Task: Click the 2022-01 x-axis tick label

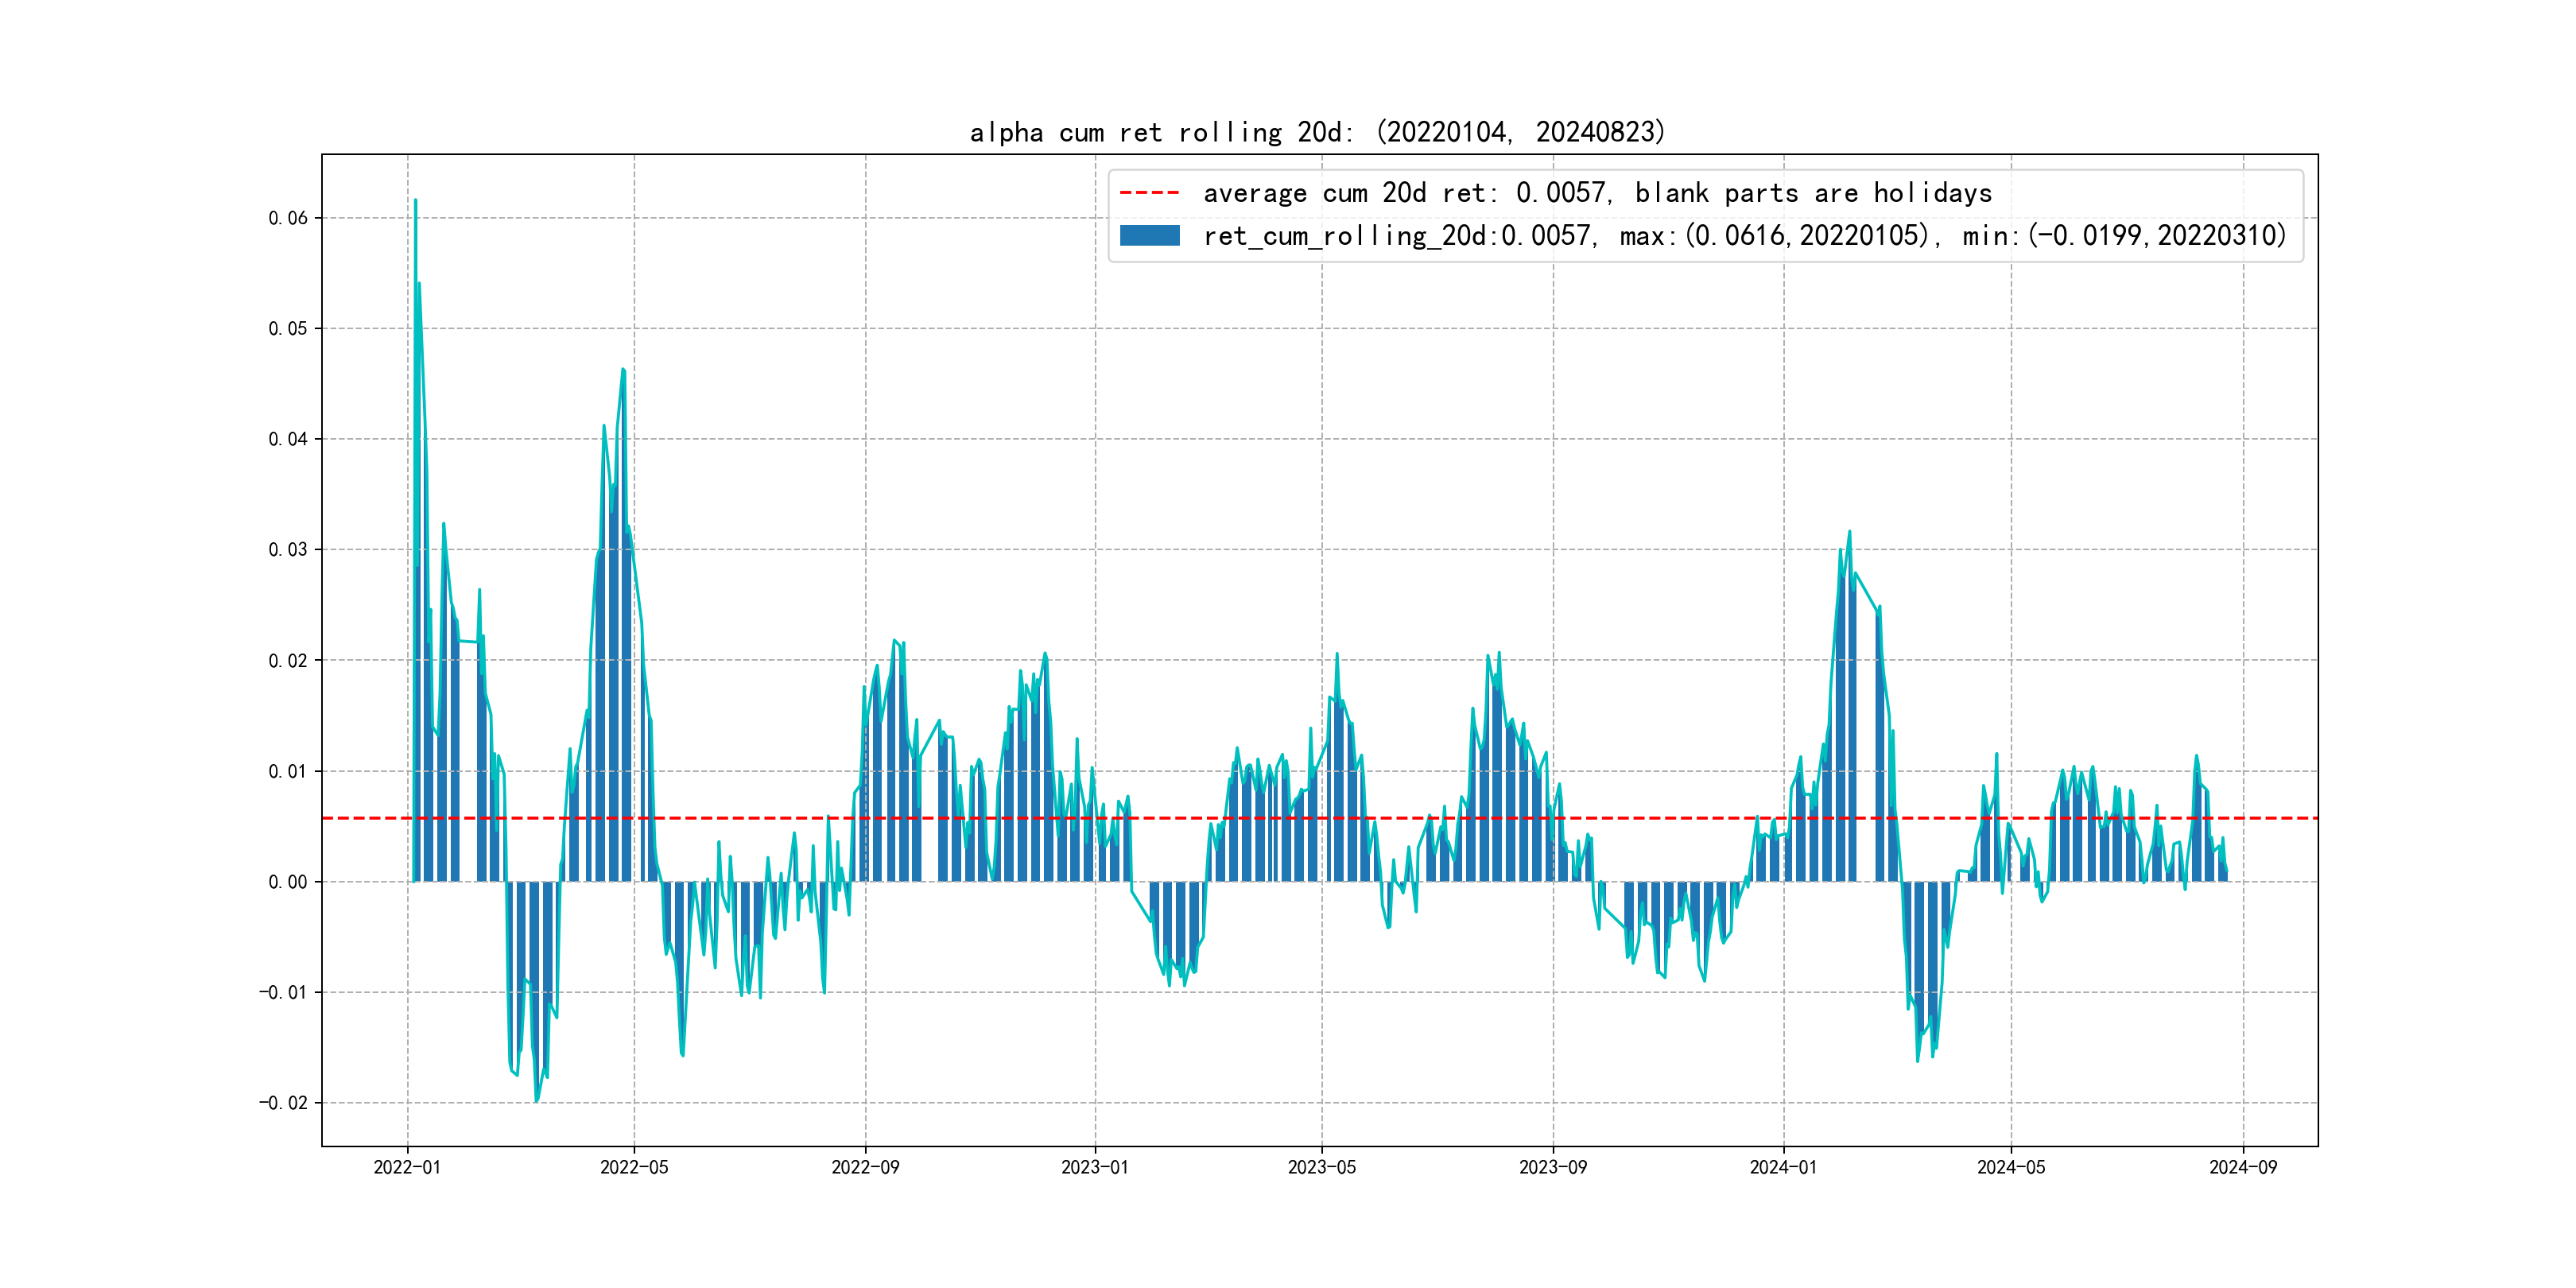Action: coord(407,1167)
